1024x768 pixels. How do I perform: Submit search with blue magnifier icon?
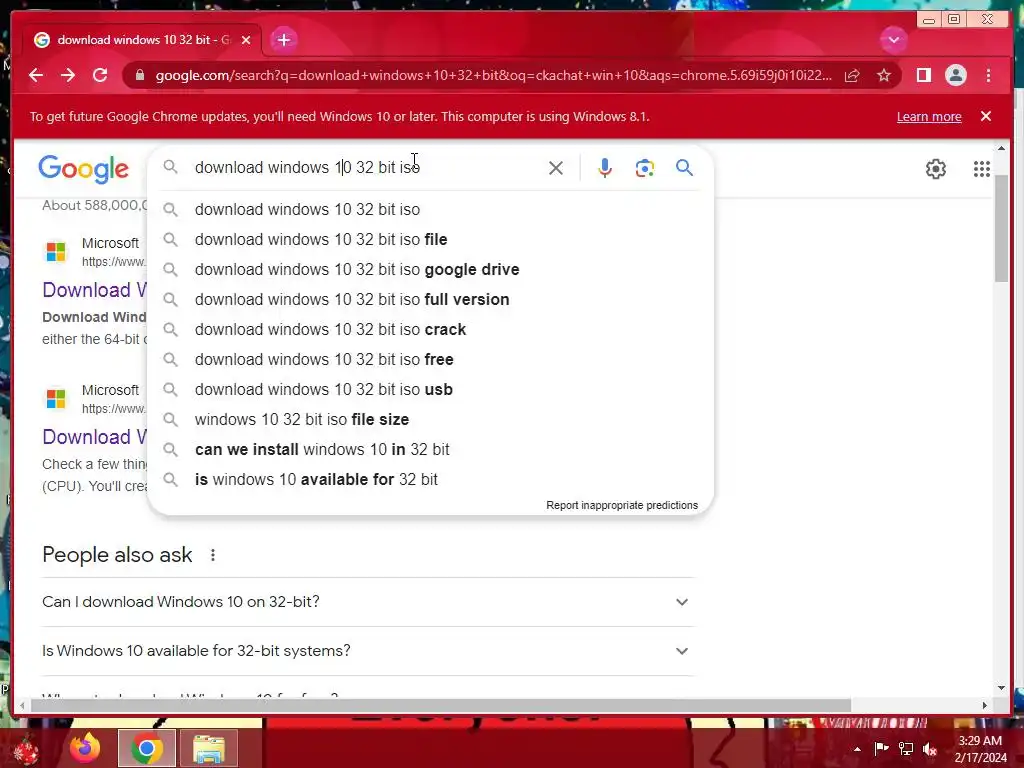click(684, 168)
